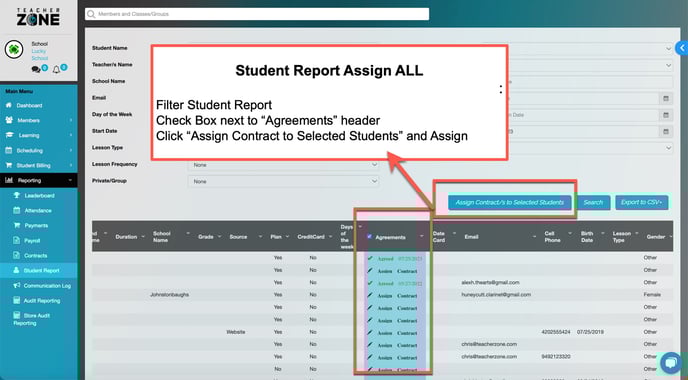The height and width of the screenshot is (380, 688).
Task: Expand the Learning submenu arrow
Action: 71,135
